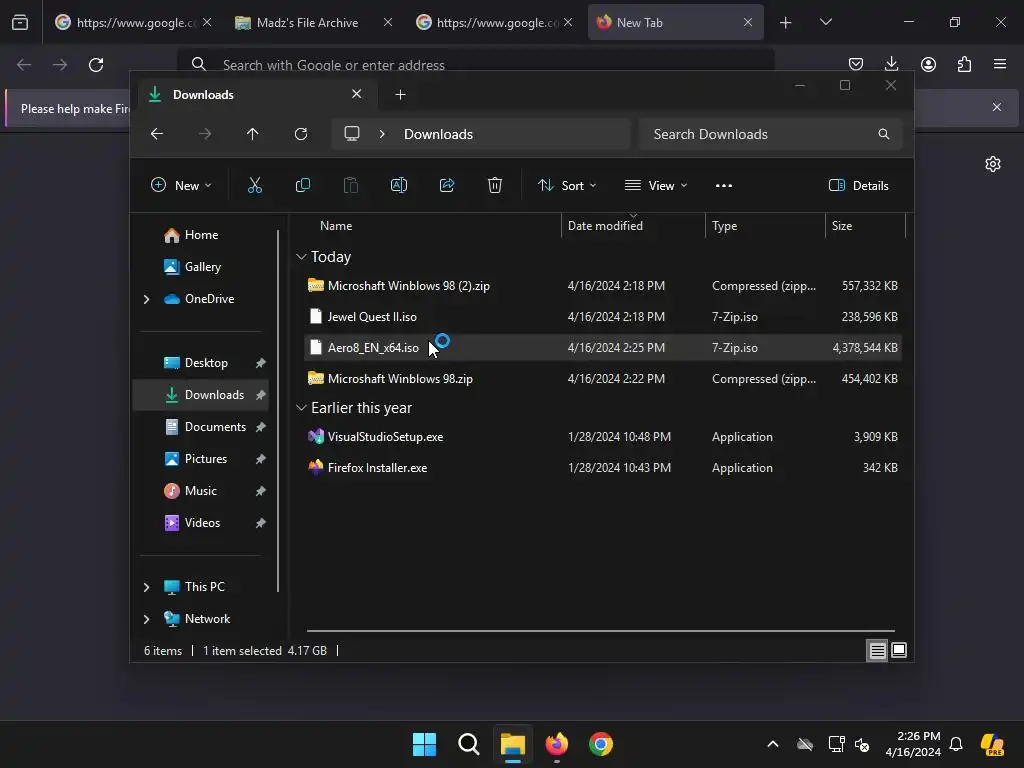Expand OneDrive in navigation pane
The height and width of the screenshot is (768, 1024).
coord(146,299)
